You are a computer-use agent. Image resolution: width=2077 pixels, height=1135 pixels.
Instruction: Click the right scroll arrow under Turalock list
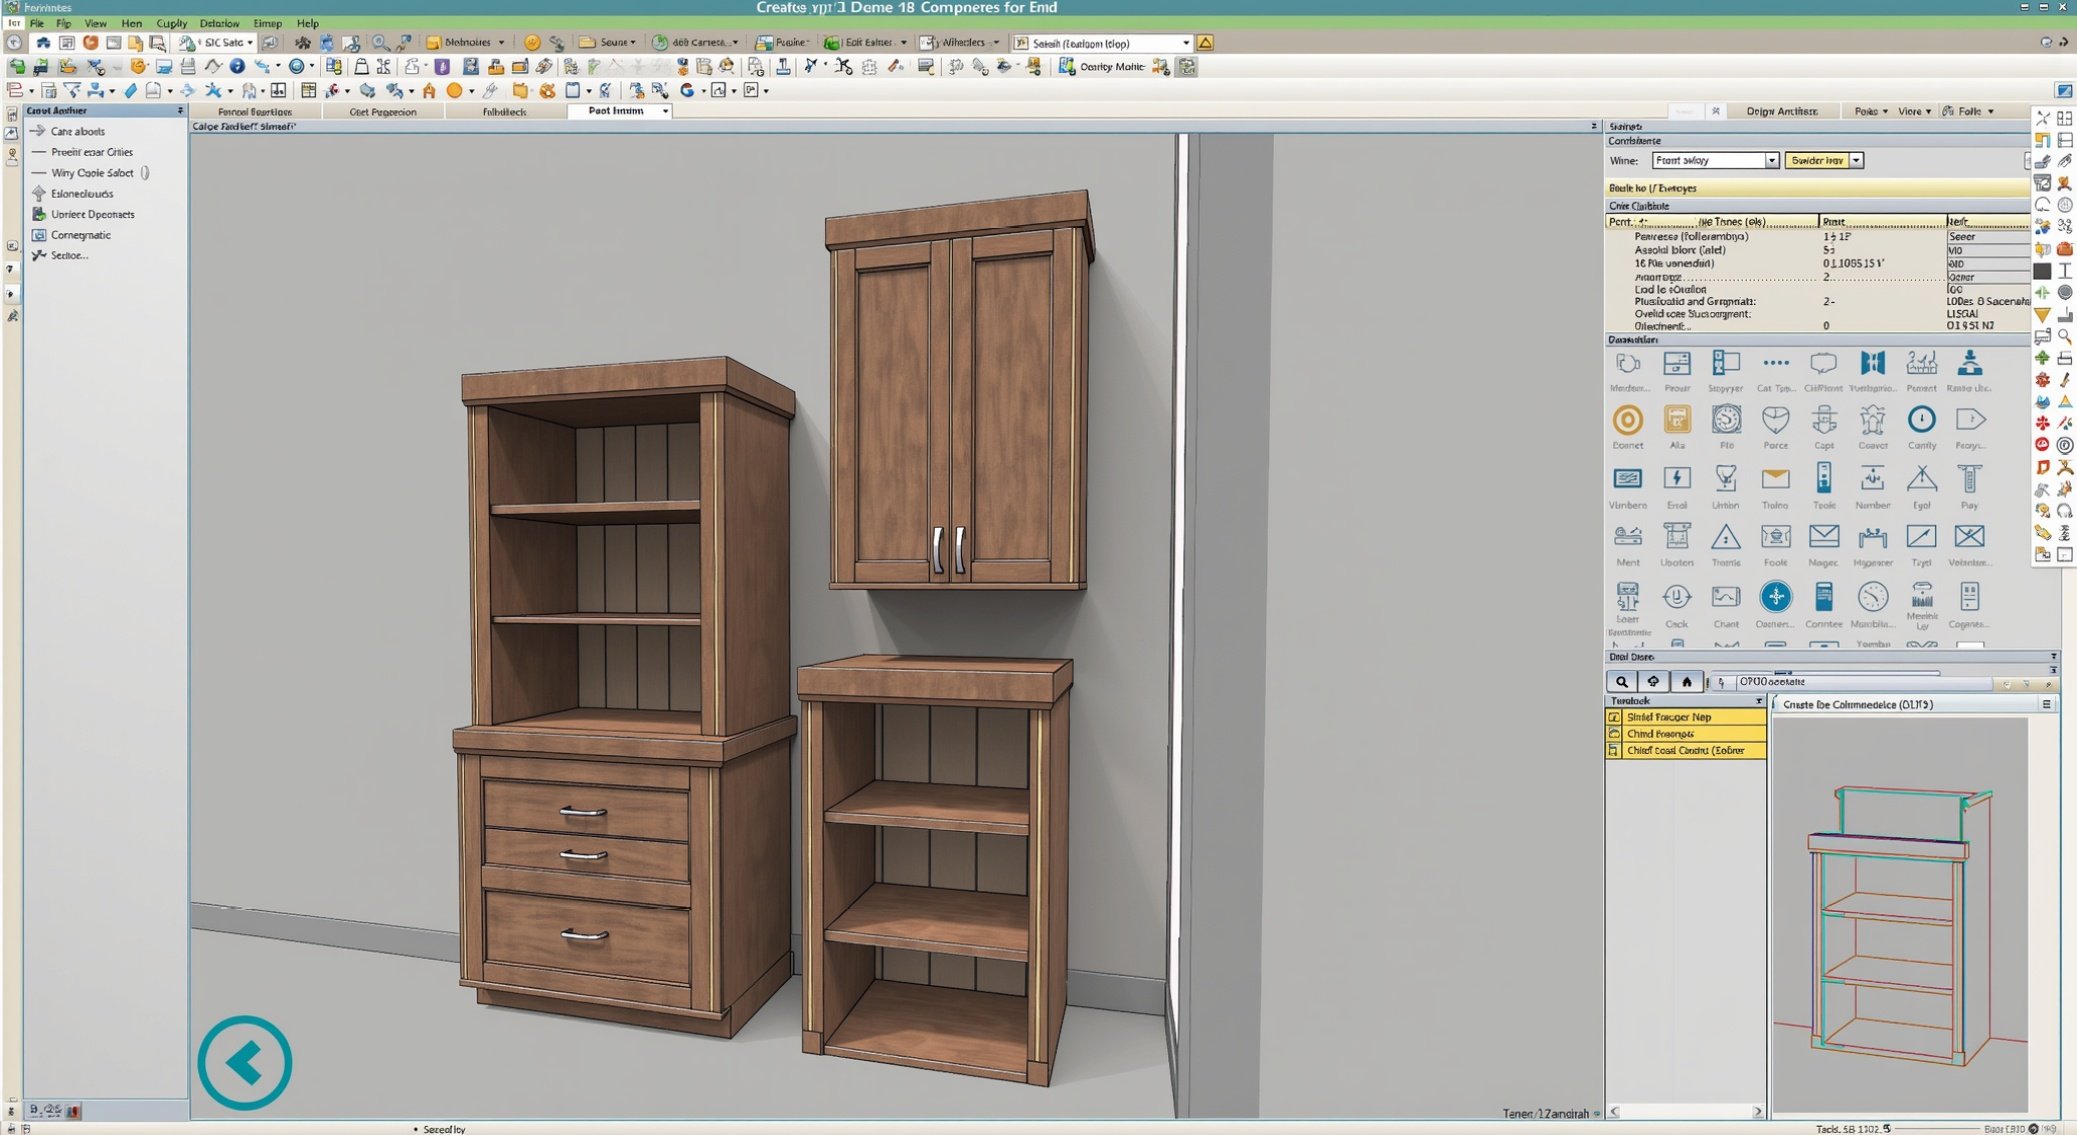click(1757, 1112)
